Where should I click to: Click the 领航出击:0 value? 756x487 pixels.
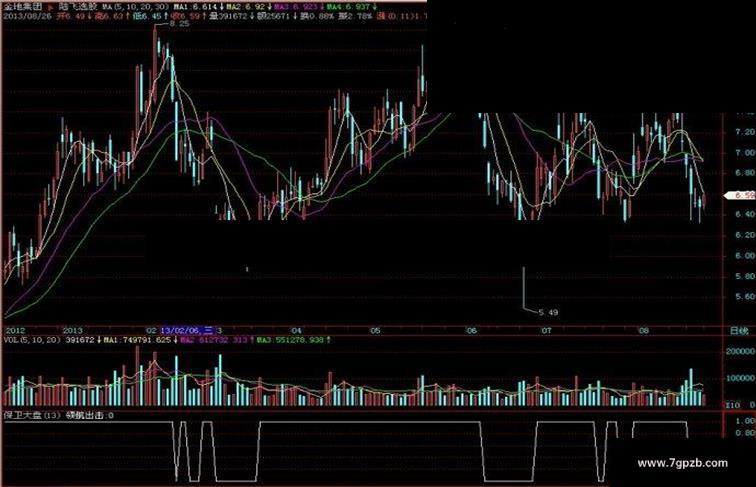click(90, 415)
